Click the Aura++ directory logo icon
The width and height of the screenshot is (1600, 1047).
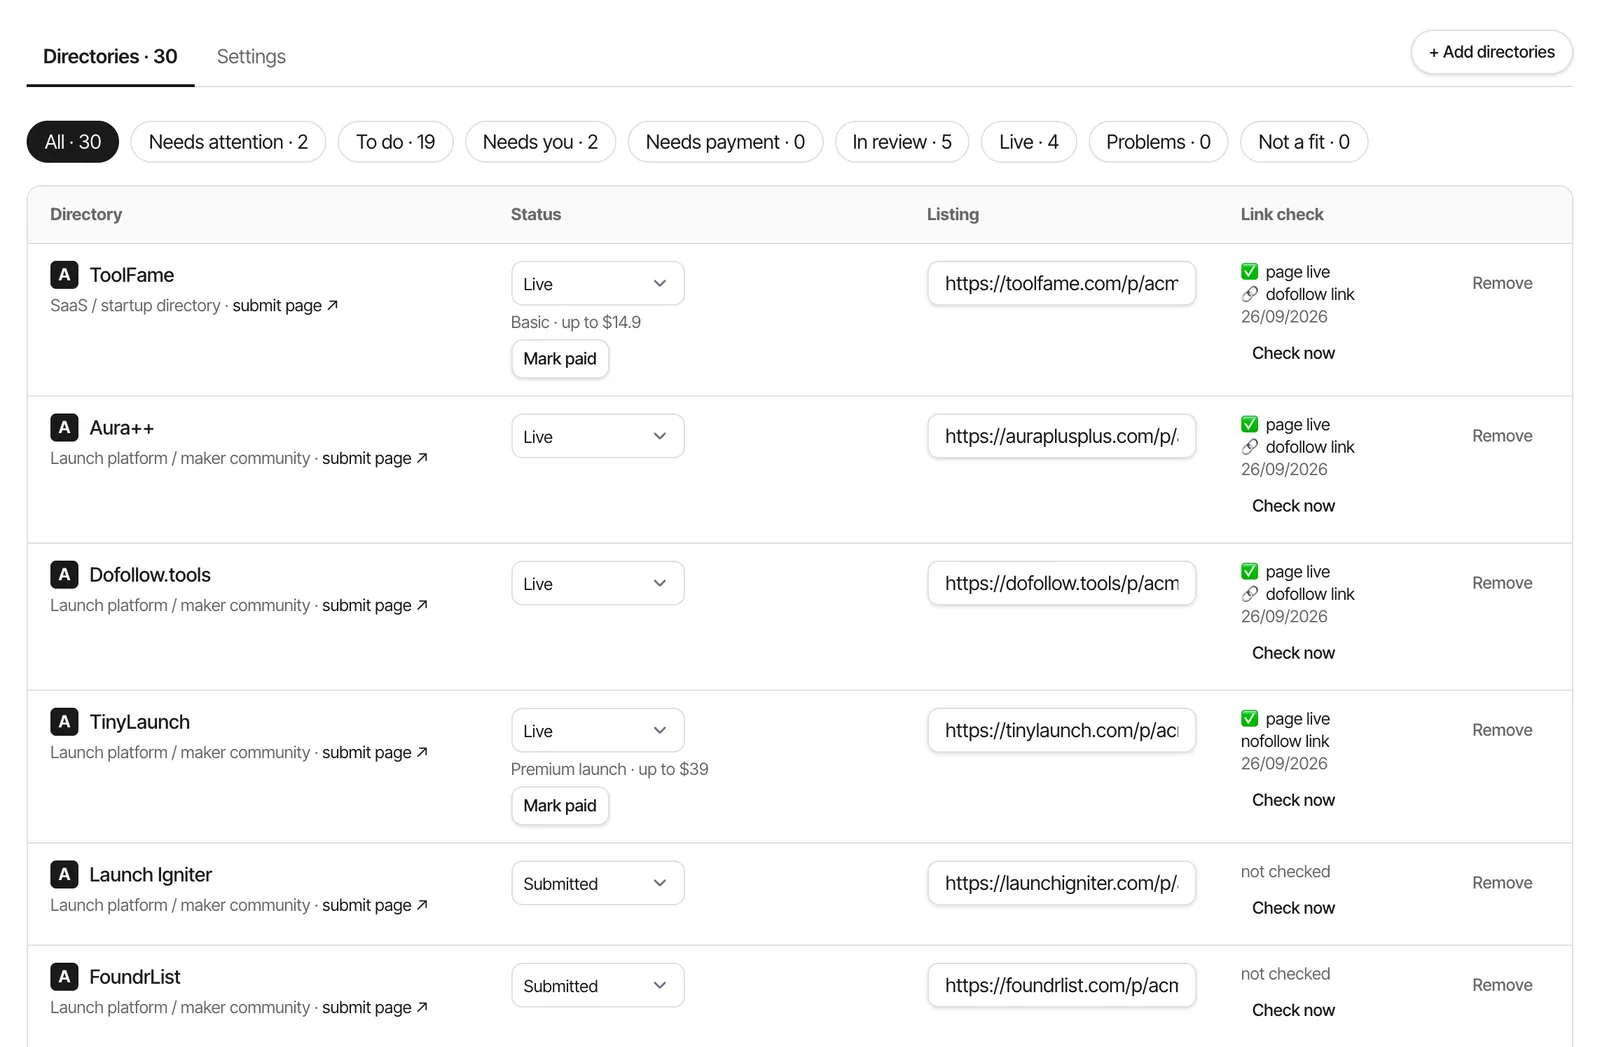(64, 427)
